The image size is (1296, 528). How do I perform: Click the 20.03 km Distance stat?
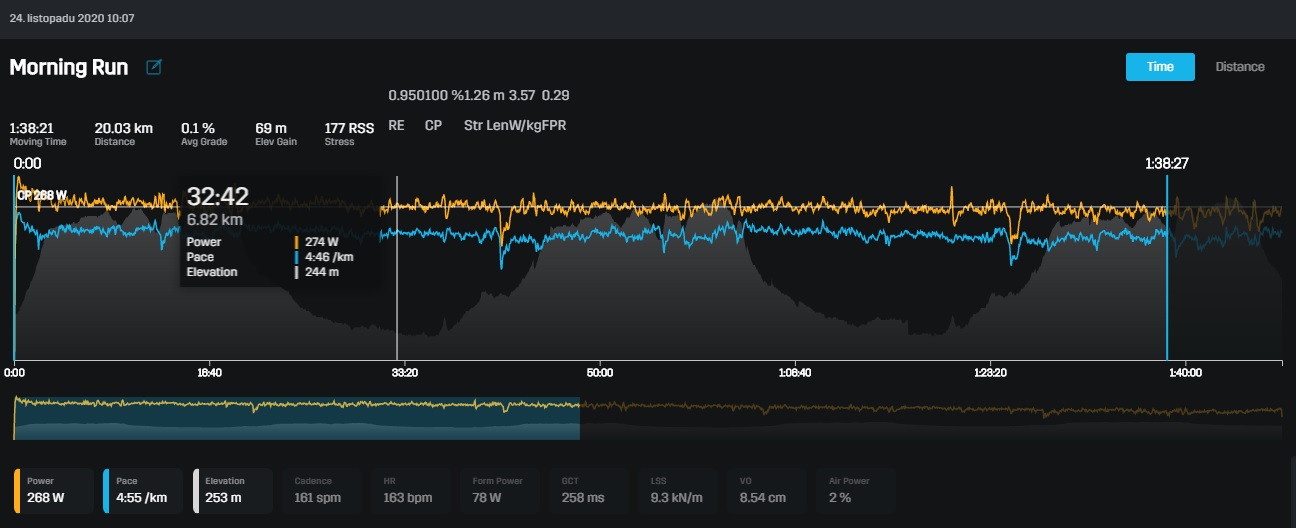point(123,134)
